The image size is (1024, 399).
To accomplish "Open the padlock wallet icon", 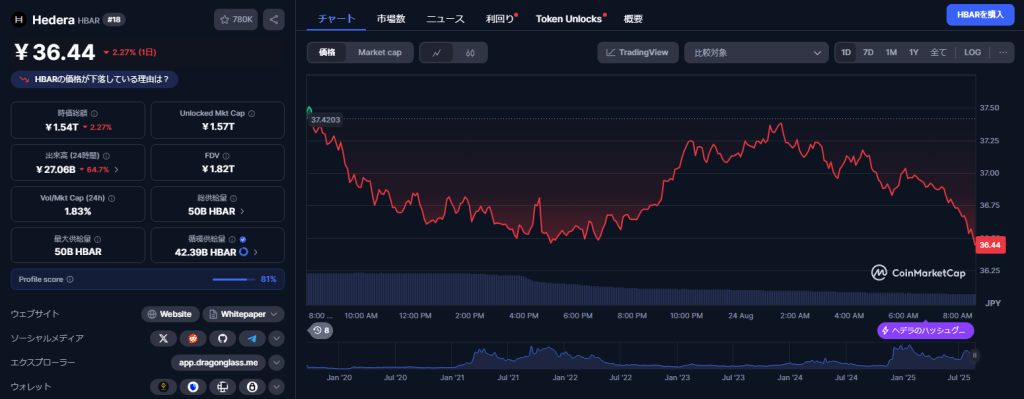I will (x=251, y=387).
